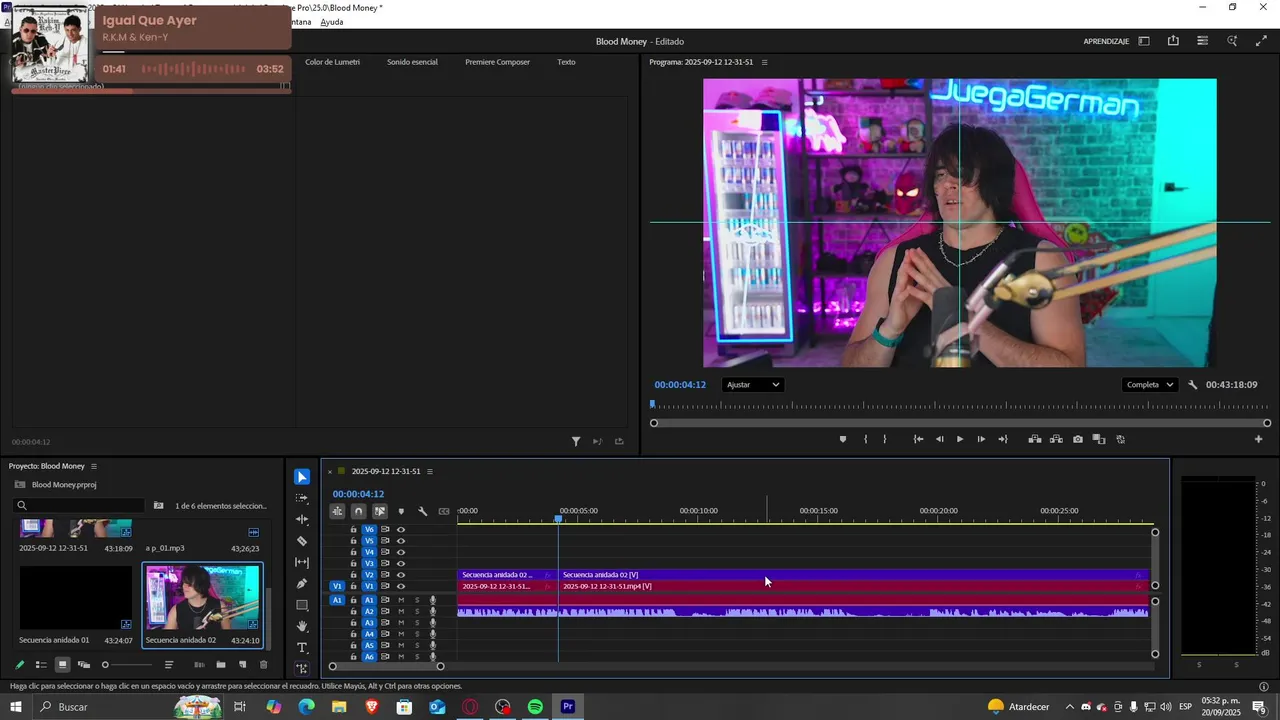Click Mark Out bracket button
Image resolution: width=1280 pixels, height=720 pixels.
(x=884, y=439)
